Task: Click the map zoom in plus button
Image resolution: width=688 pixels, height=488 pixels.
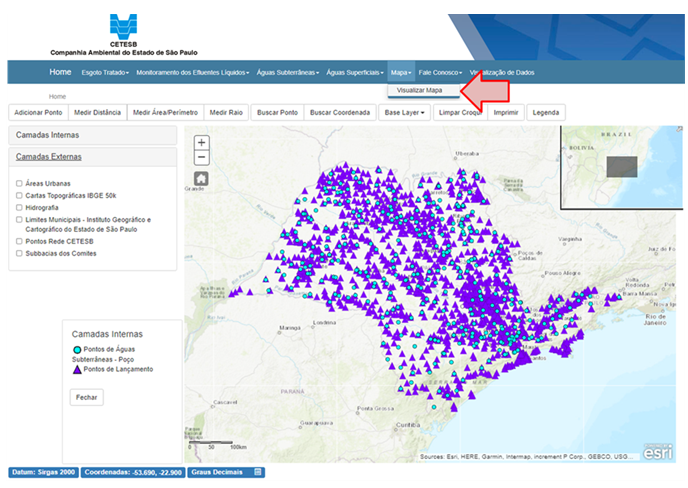Action: (201, 143)
